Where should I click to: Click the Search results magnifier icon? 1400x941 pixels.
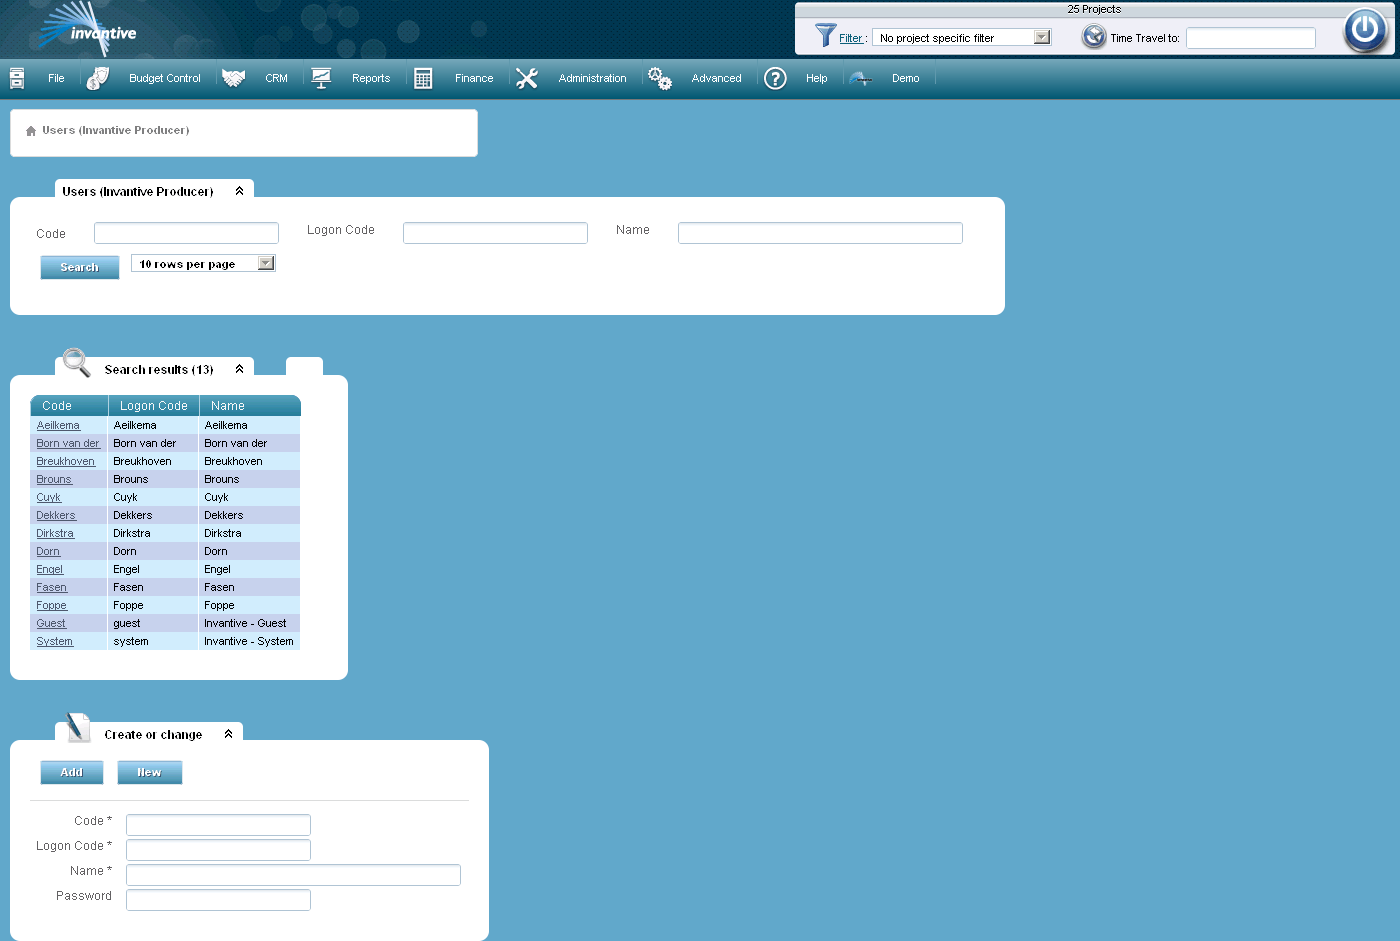pyautogui.click(x=77, y=362)
